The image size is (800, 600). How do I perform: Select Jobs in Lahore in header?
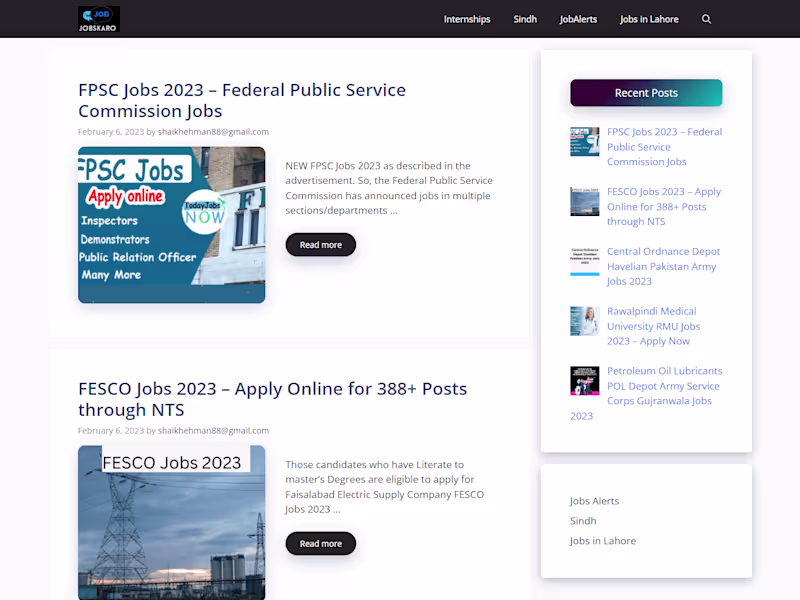(x=649, y=19)
